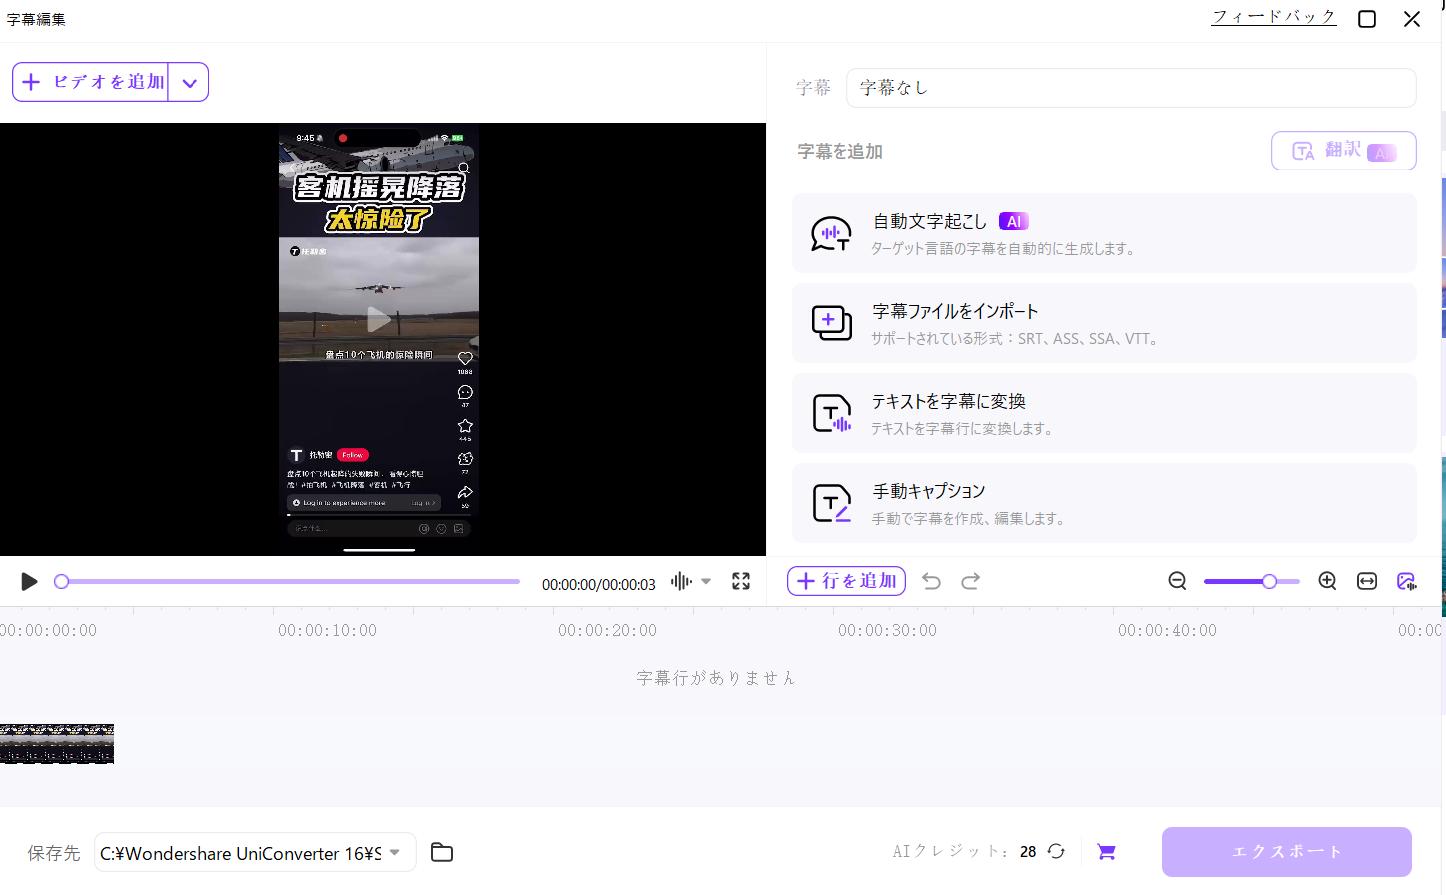Toggle fullscreen preview icon
Screen dimensions: 1446x895
coord(741,581)
